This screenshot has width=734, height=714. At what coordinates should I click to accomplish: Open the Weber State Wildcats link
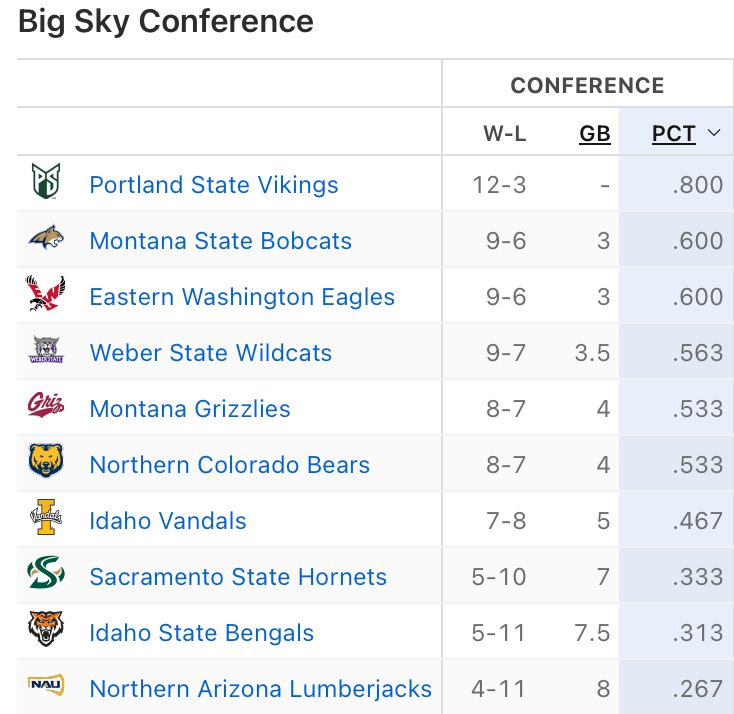pyautogui.click(x=211, y=353)
